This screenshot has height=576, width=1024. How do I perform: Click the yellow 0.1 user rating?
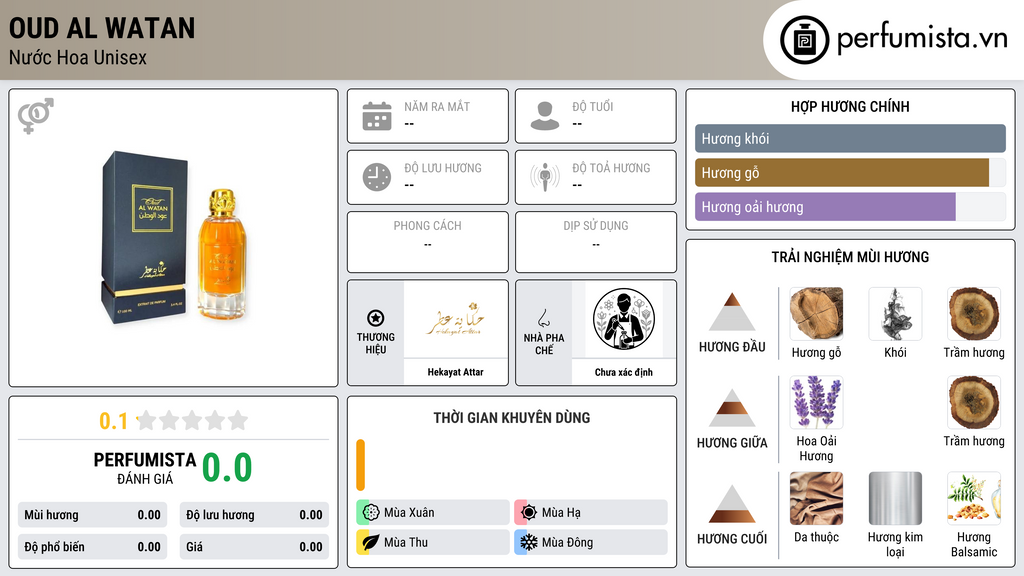pos(113,421)
